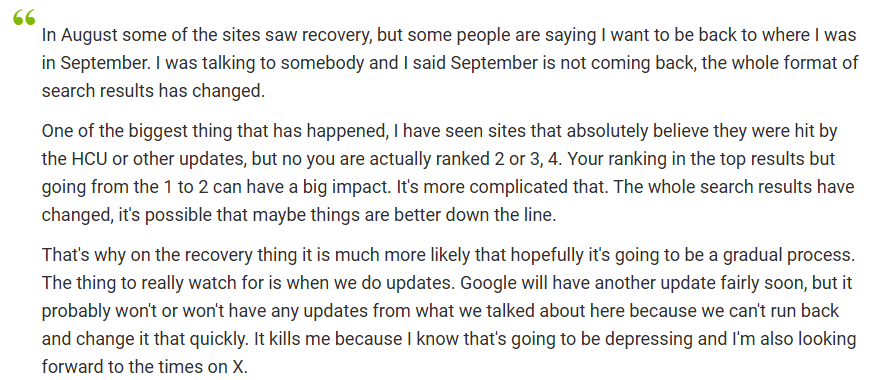Screen dimensions: 878x380
Task: Click the final "X." at the end of the quote
Action: [239, 367]
